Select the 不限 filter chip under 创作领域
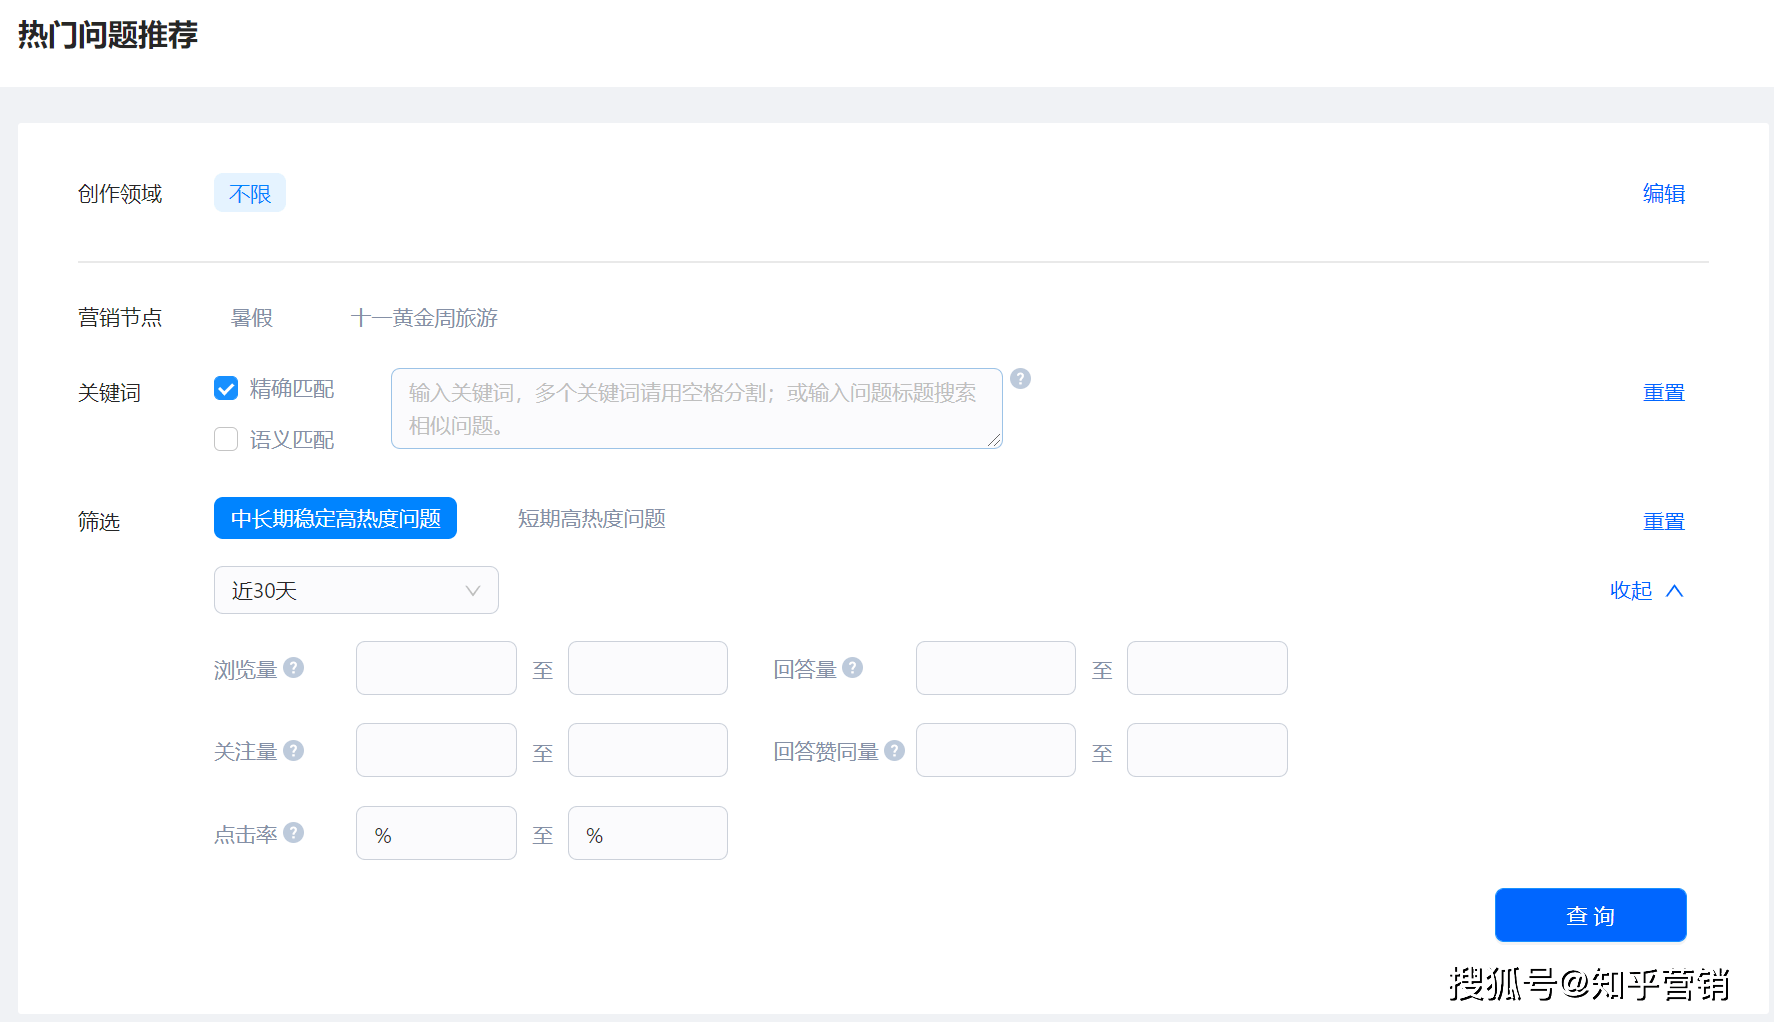This screenshot has height=1022, width=1774. coord(249,193)
